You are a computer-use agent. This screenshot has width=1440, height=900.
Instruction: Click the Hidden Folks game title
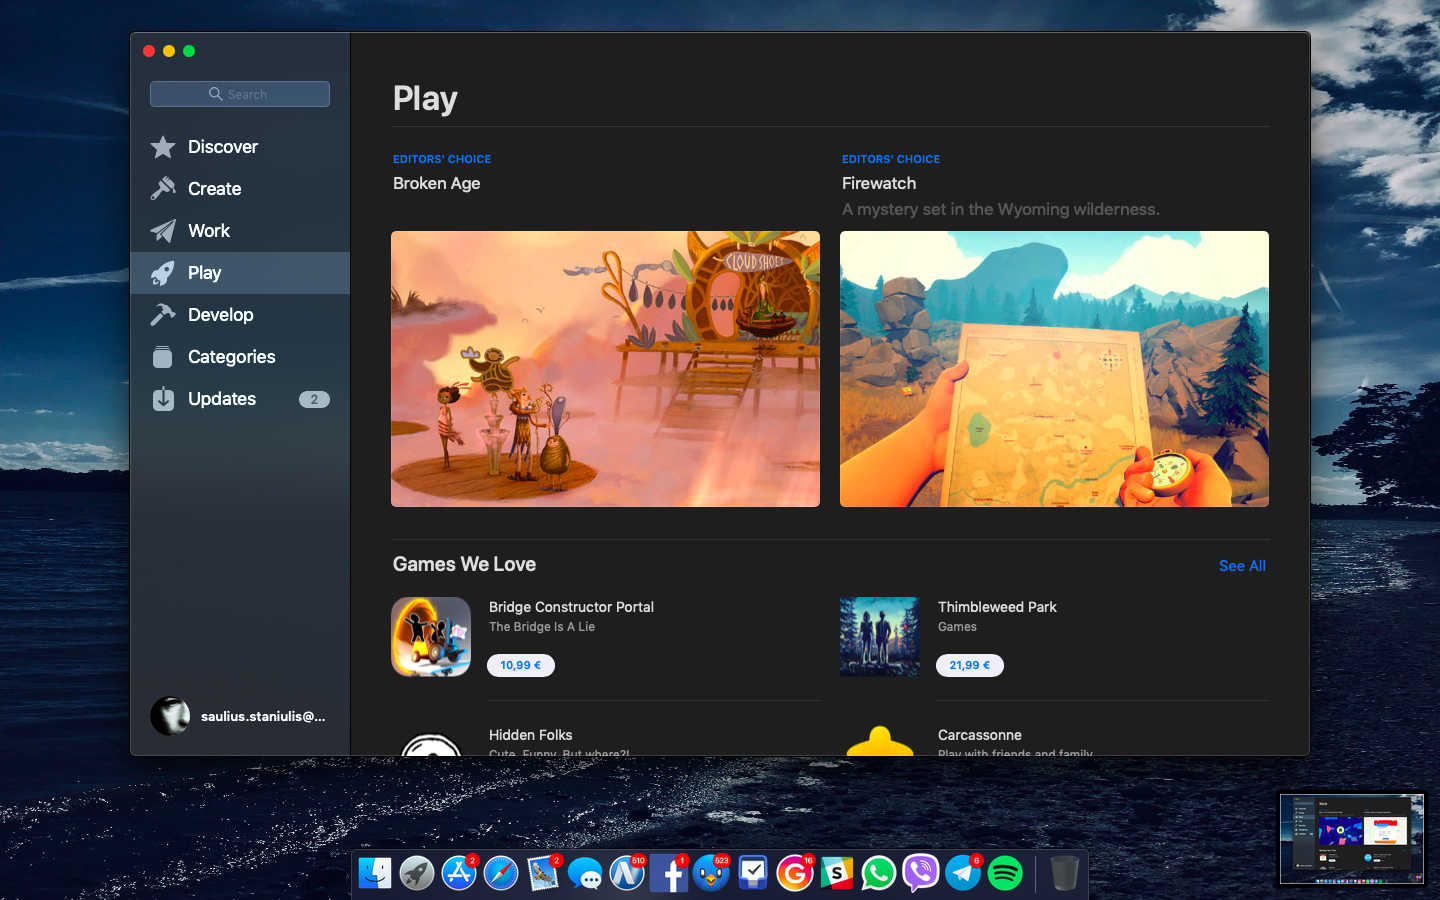tap(530, 735)
